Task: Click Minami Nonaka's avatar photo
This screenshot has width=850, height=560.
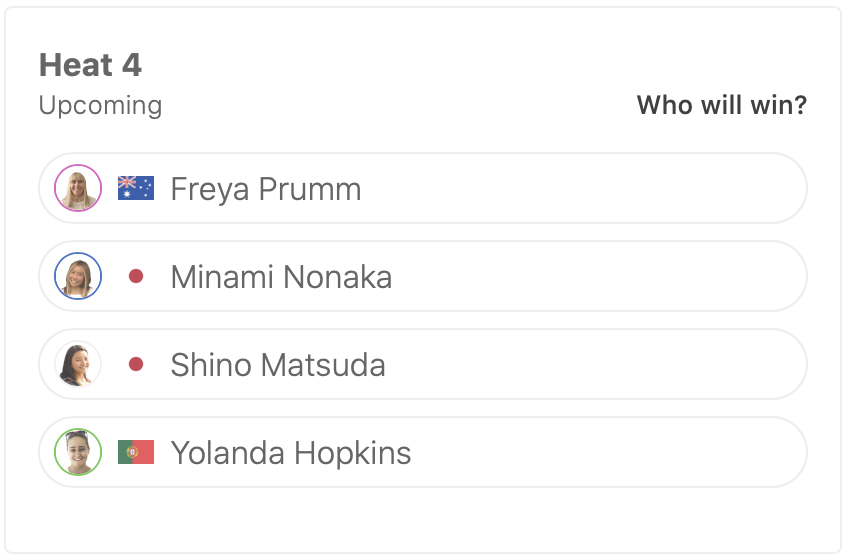Action: click(78, 276)
